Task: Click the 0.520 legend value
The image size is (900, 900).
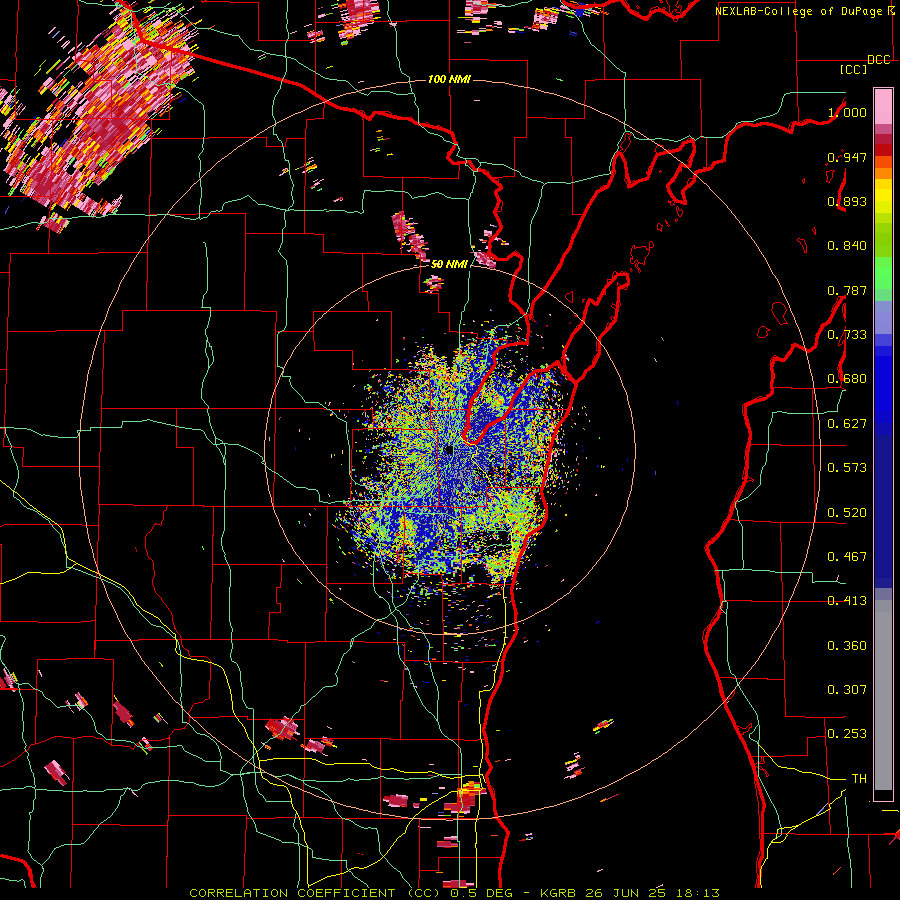Action: tap(847, 513)
